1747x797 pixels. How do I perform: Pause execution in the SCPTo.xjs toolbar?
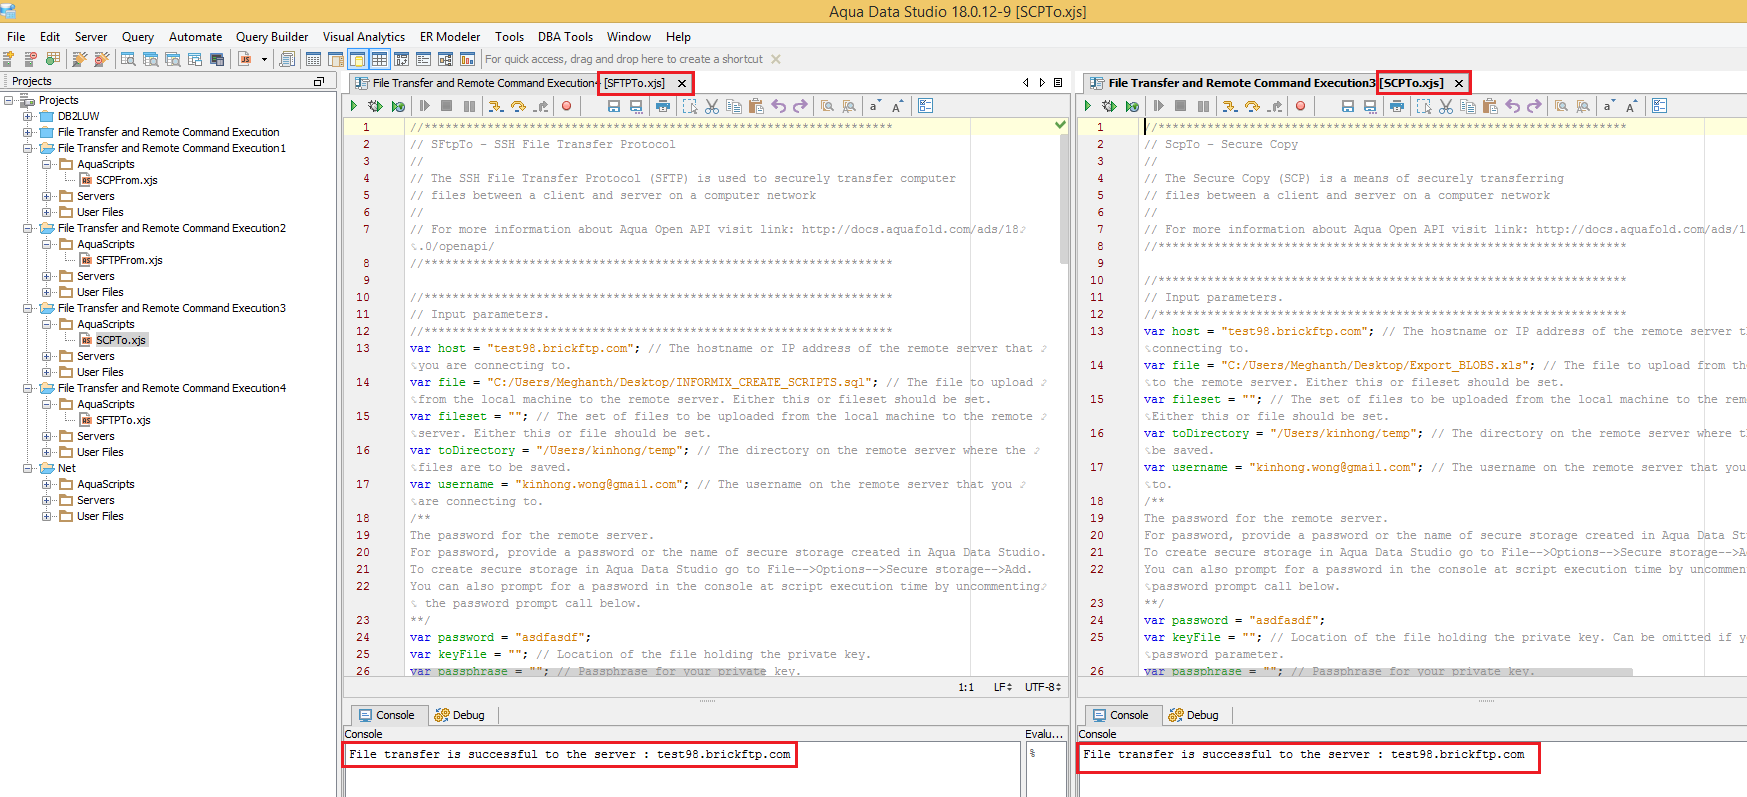(x=1203, y=106)
